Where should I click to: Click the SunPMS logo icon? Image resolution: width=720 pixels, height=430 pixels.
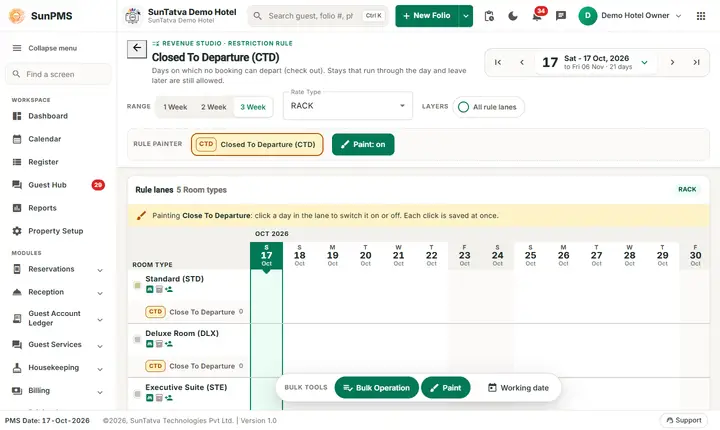coord(17,16)
